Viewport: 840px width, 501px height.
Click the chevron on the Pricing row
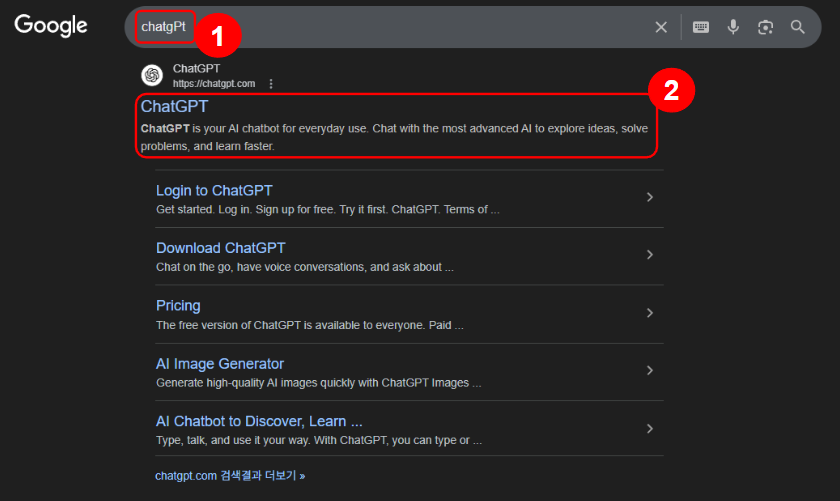pos(650,312)
